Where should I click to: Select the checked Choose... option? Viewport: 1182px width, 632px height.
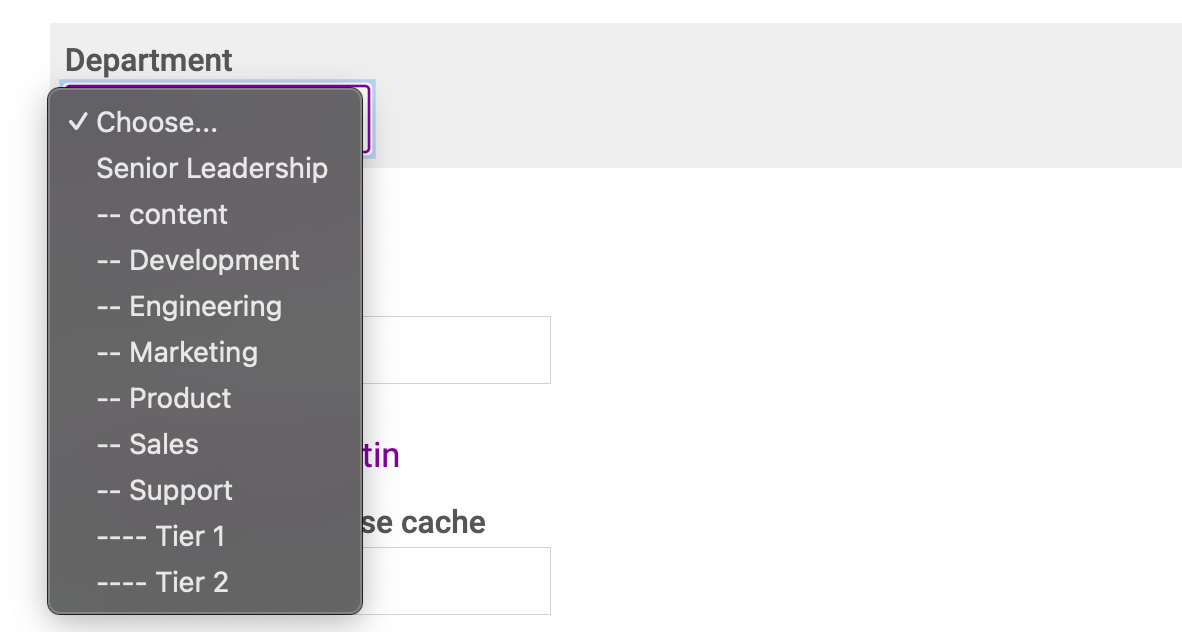[205, 122]
